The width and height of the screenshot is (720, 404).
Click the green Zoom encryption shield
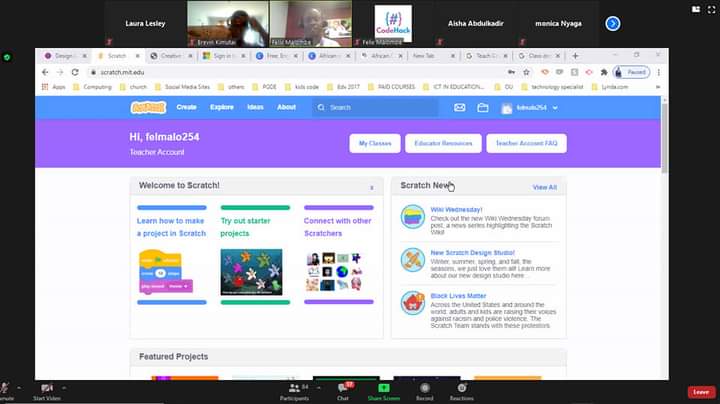(x=7, y=57)
